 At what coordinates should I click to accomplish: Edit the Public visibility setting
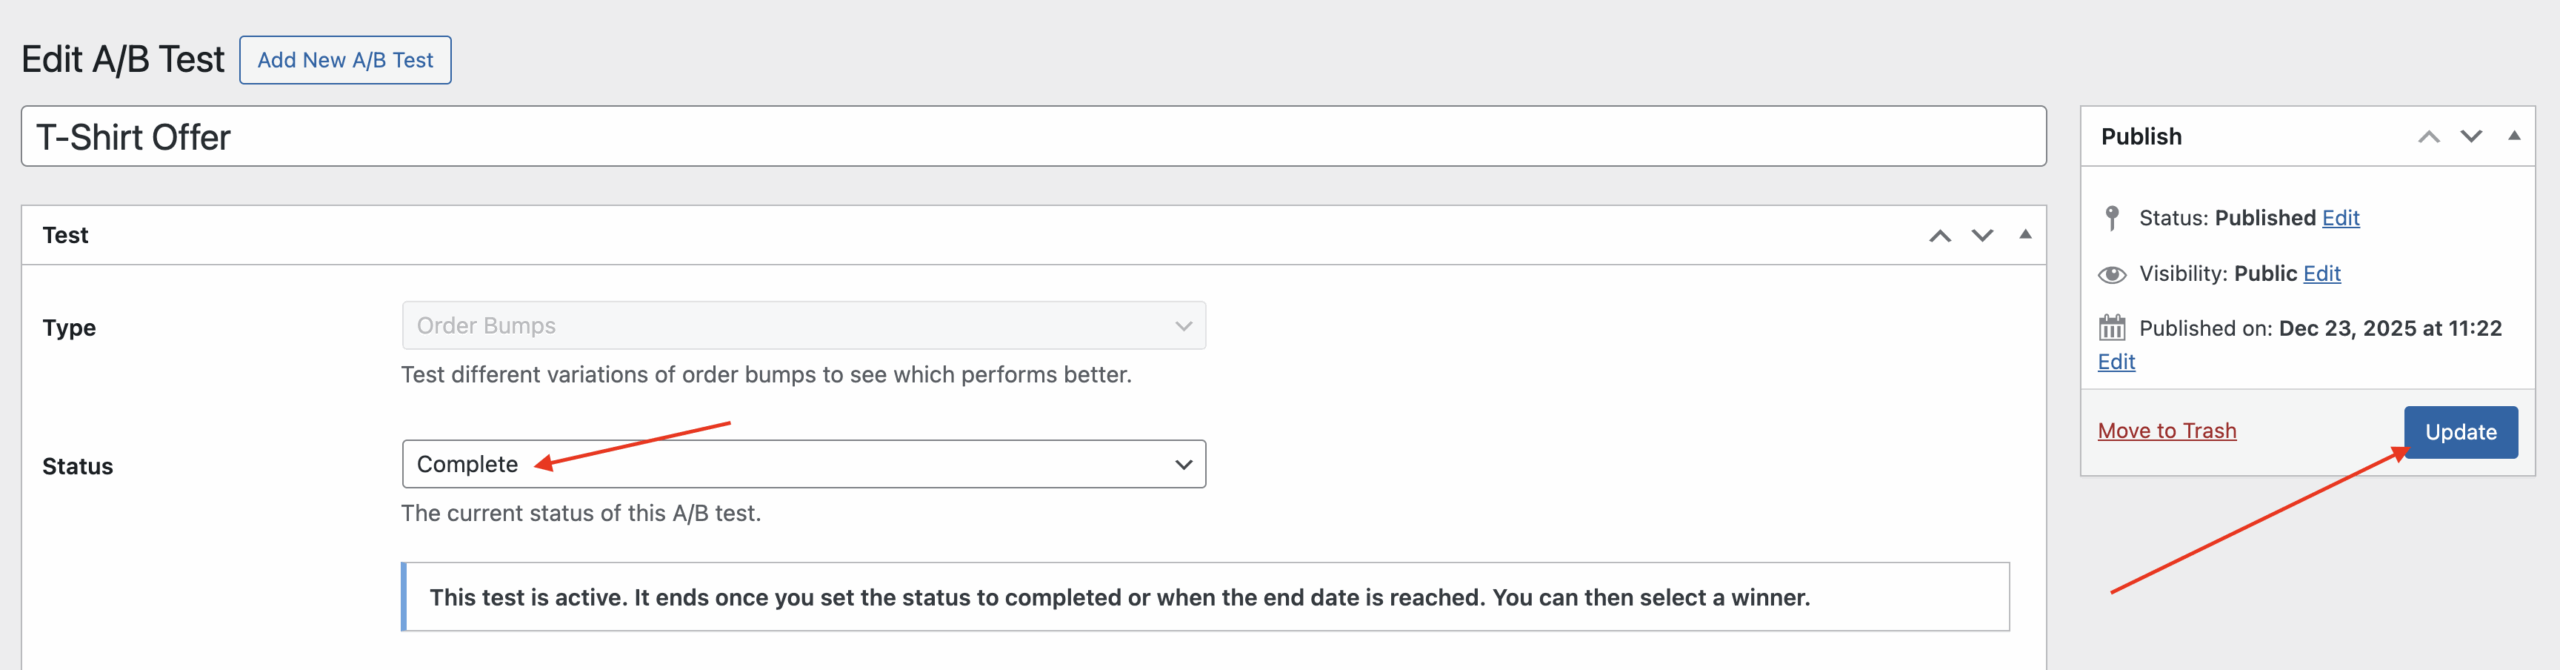point(2321,274)
